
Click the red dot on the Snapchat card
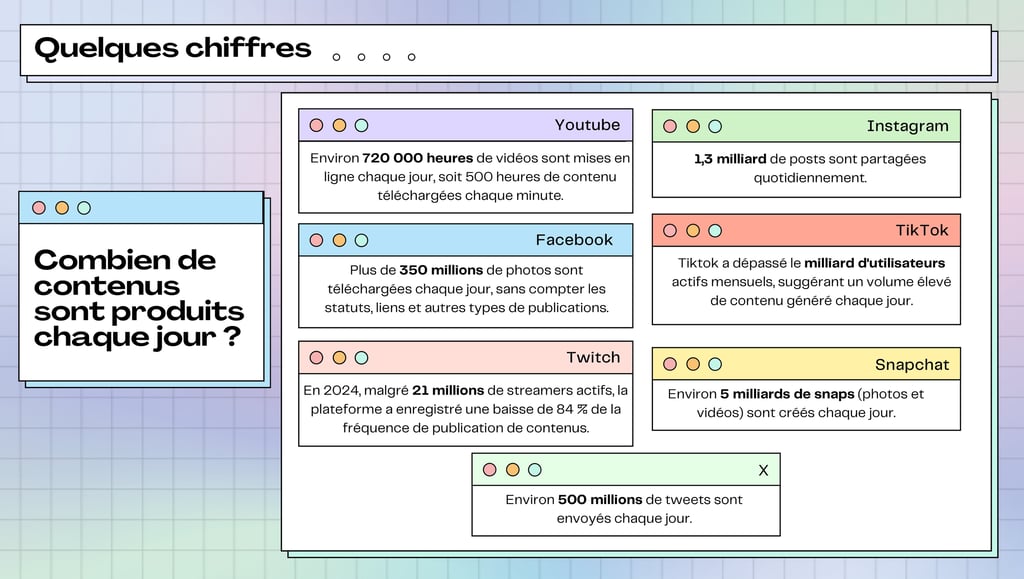670,364
